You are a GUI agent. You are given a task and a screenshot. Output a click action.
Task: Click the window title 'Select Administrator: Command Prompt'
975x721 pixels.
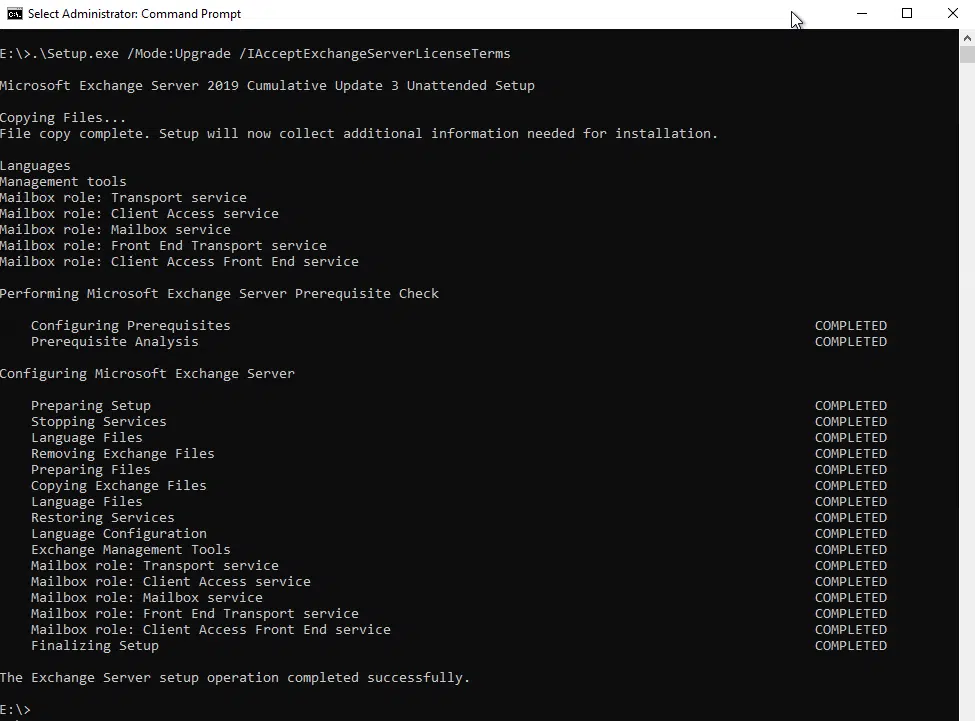point(134,14)
